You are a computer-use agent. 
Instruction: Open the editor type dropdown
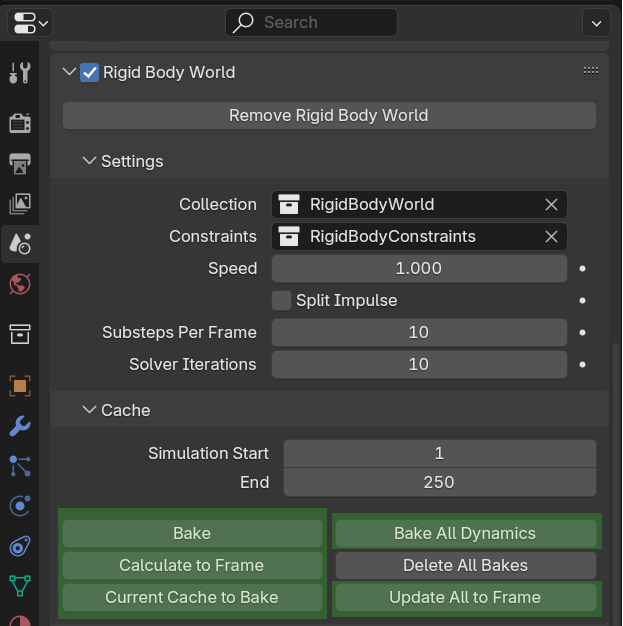click(x=30, y=23)
